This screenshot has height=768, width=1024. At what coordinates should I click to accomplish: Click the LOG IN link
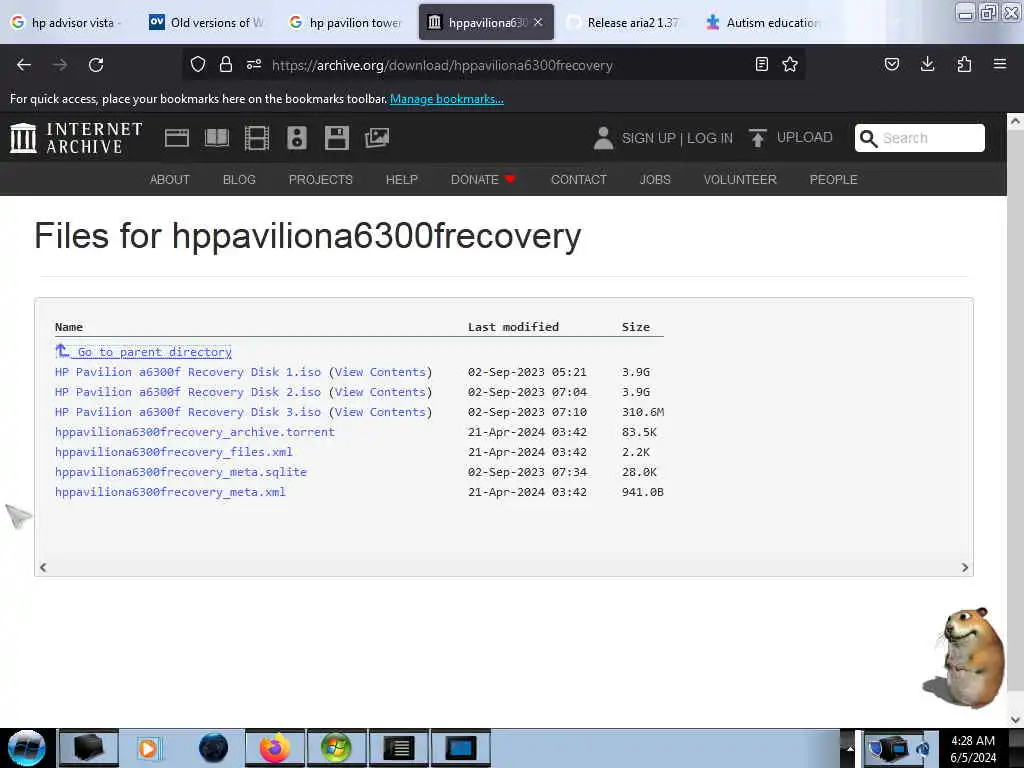point(710,138)
